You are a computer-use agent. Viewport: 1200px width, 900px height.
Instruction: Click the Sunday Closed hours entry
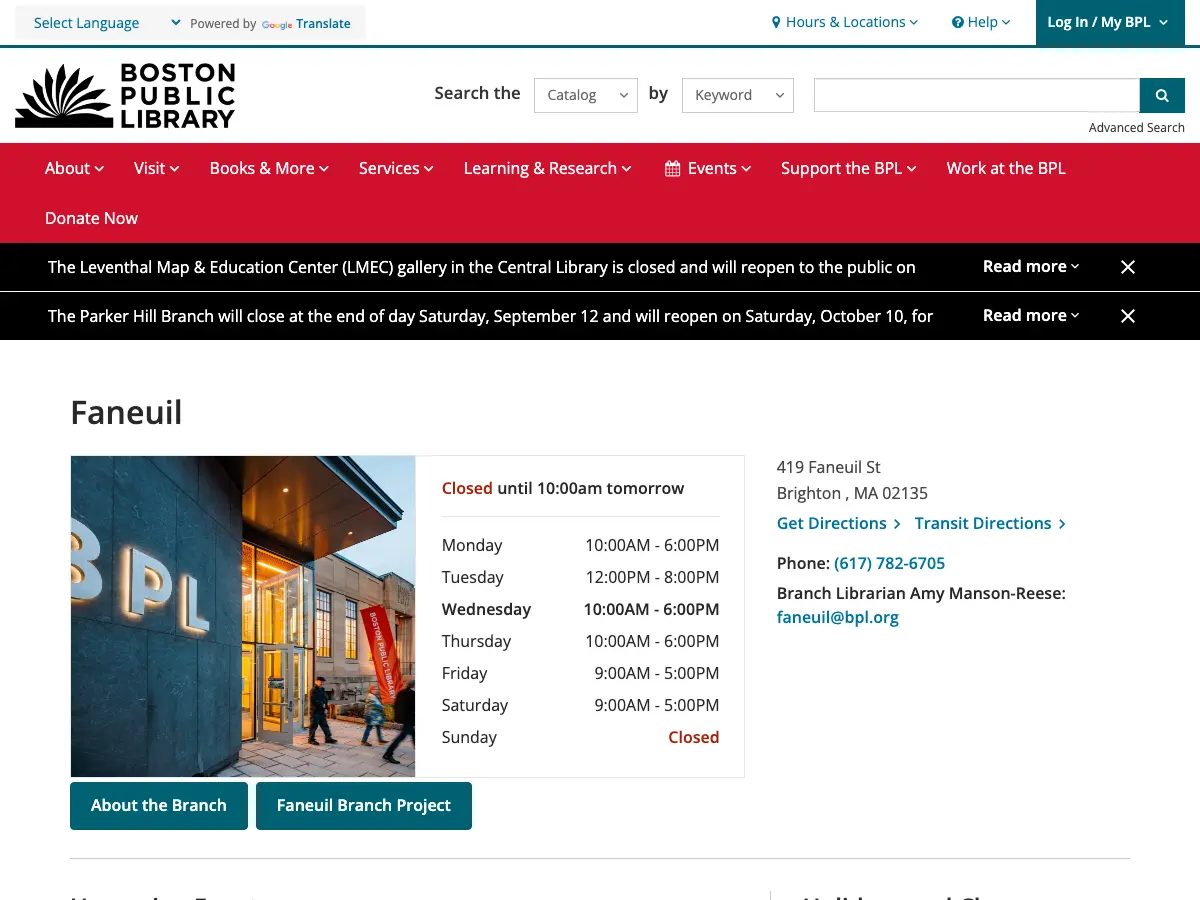click(x=580, y=737)
